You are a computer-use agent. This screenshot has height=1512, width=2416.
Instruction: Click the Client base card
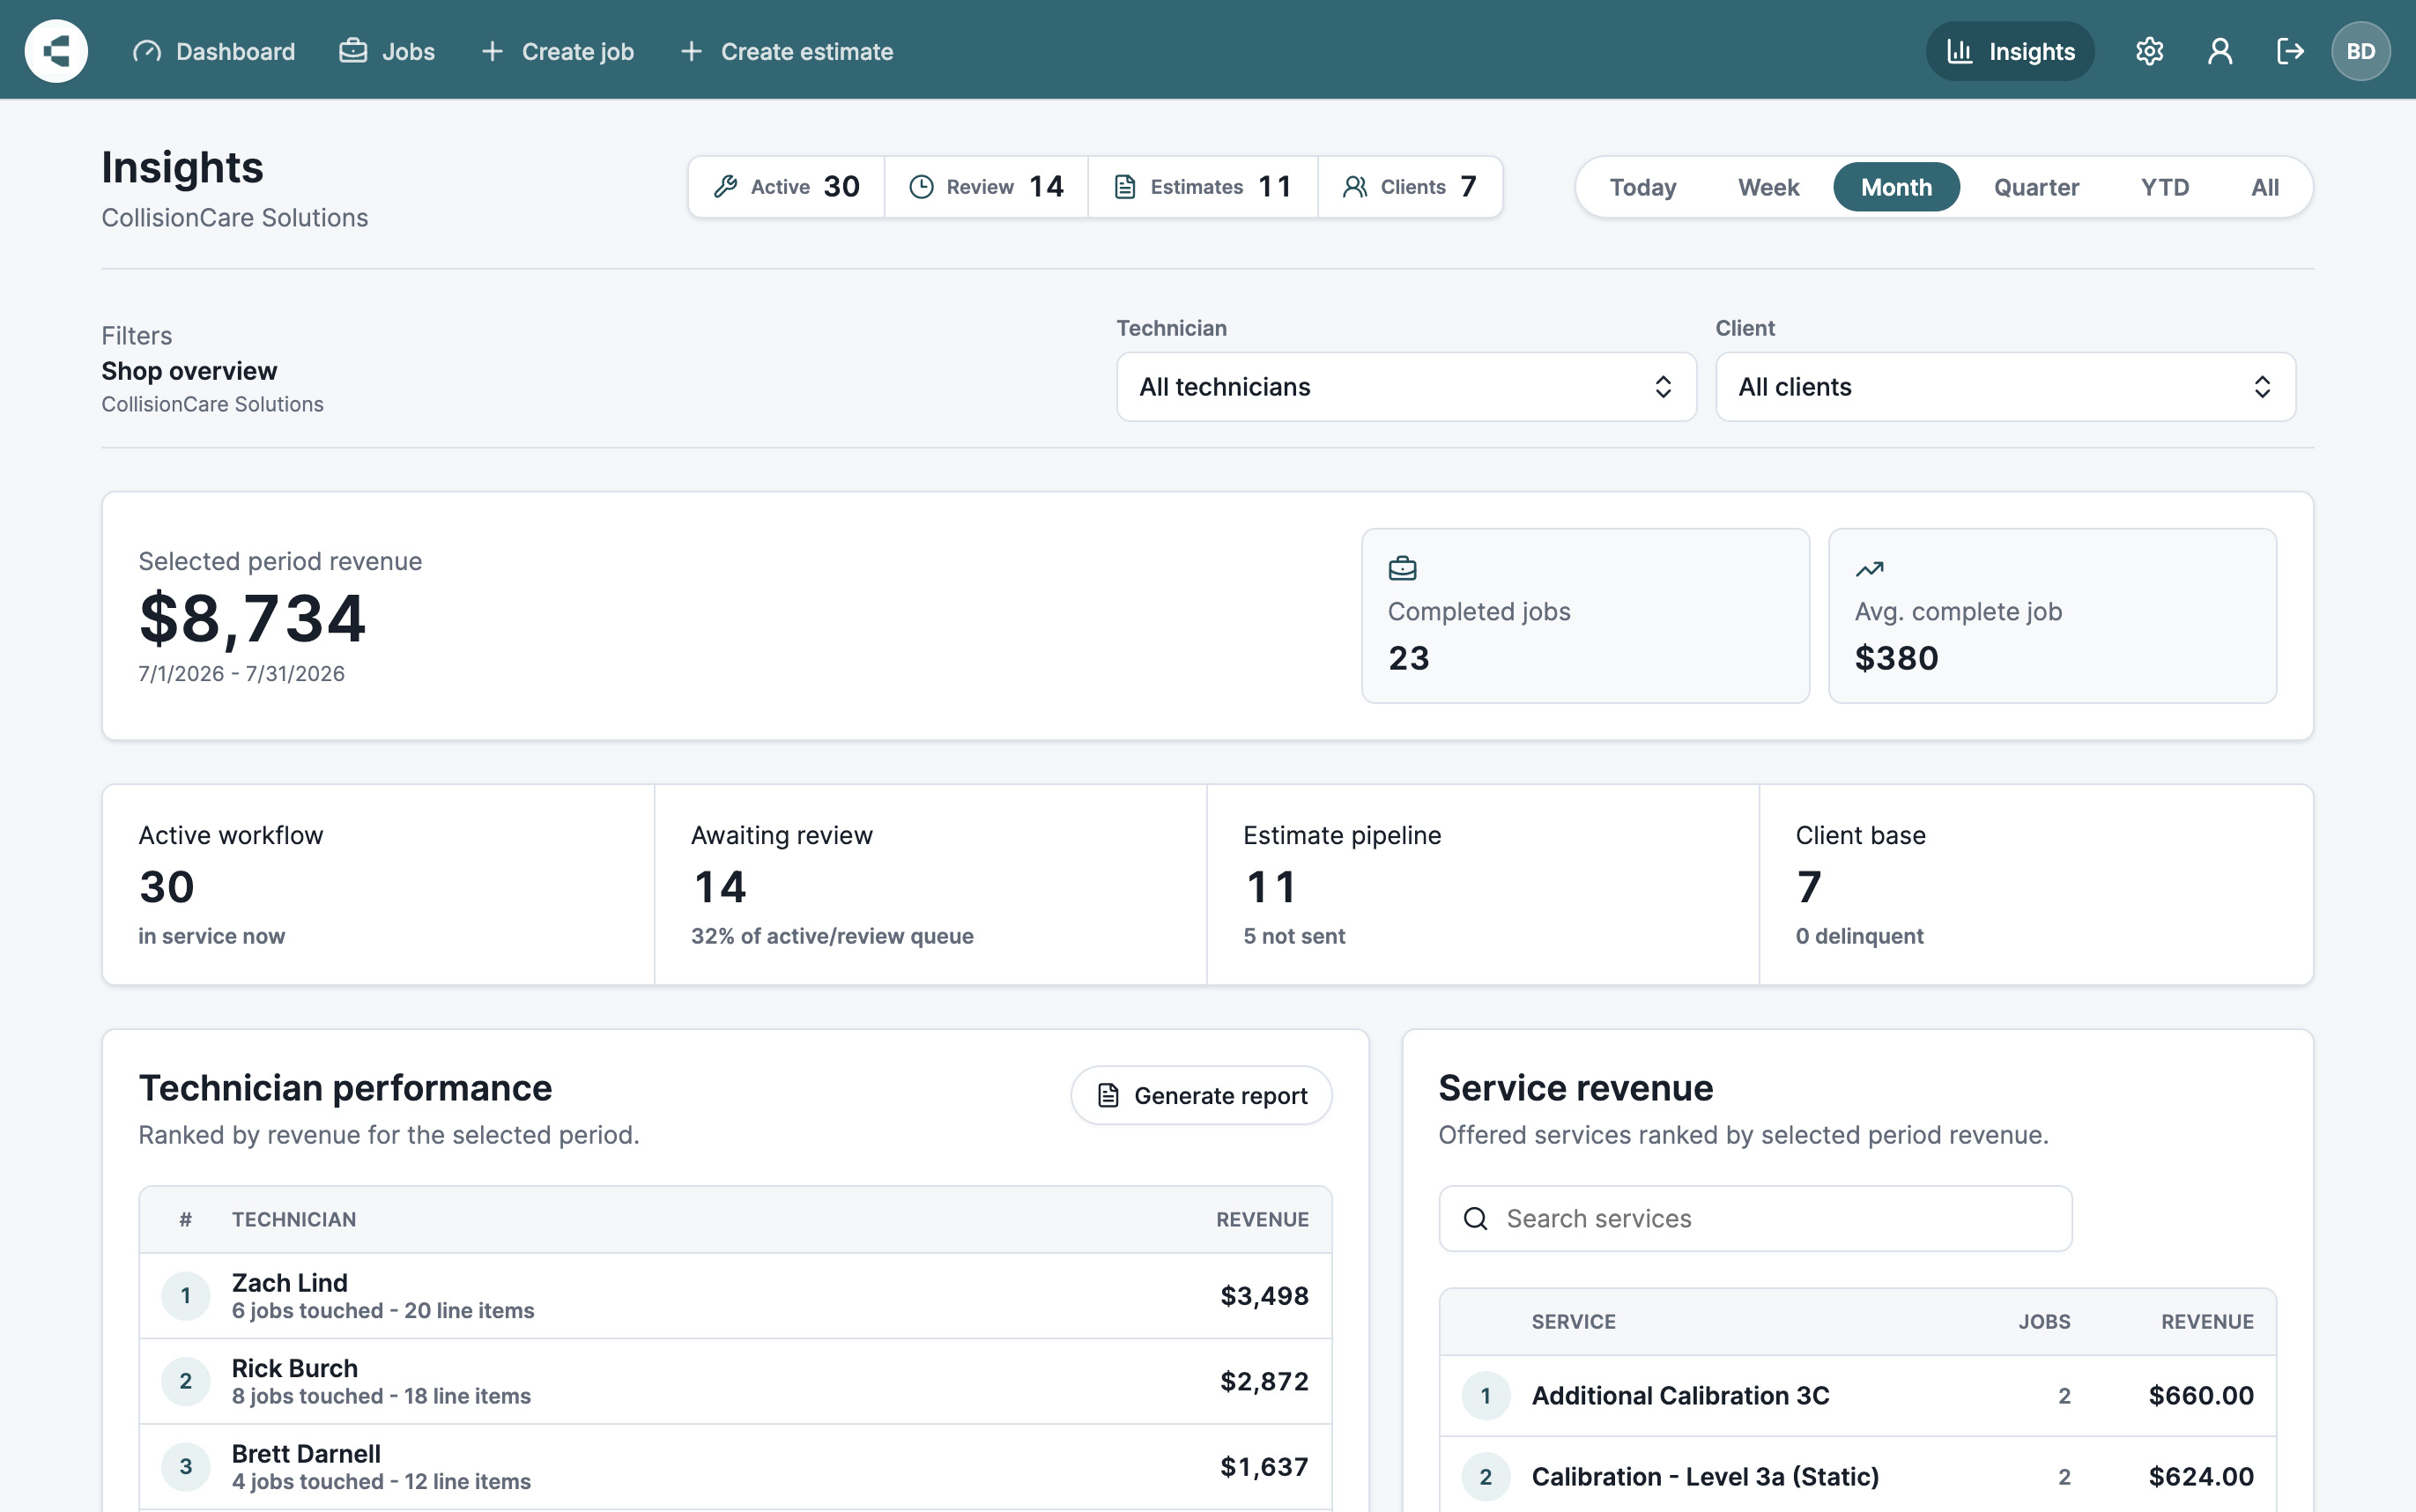[x=2036, y=885]
